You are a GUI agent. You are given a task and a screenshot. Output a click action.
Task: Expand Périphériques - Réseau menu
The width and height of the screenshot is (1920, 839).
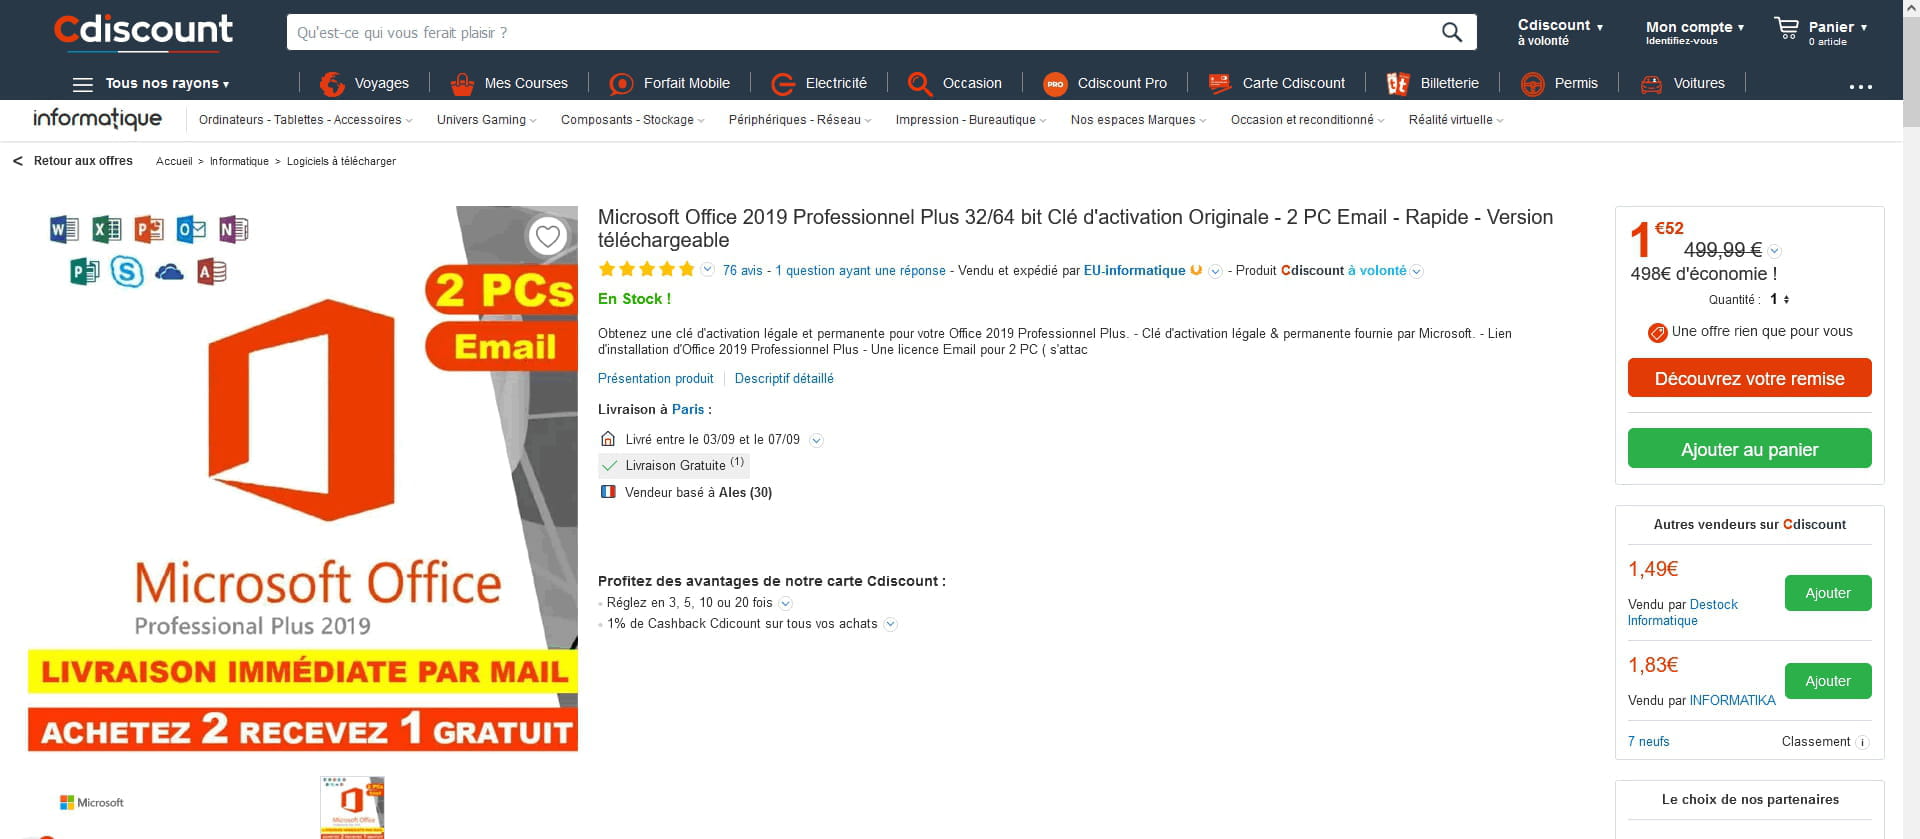(800, 120)
